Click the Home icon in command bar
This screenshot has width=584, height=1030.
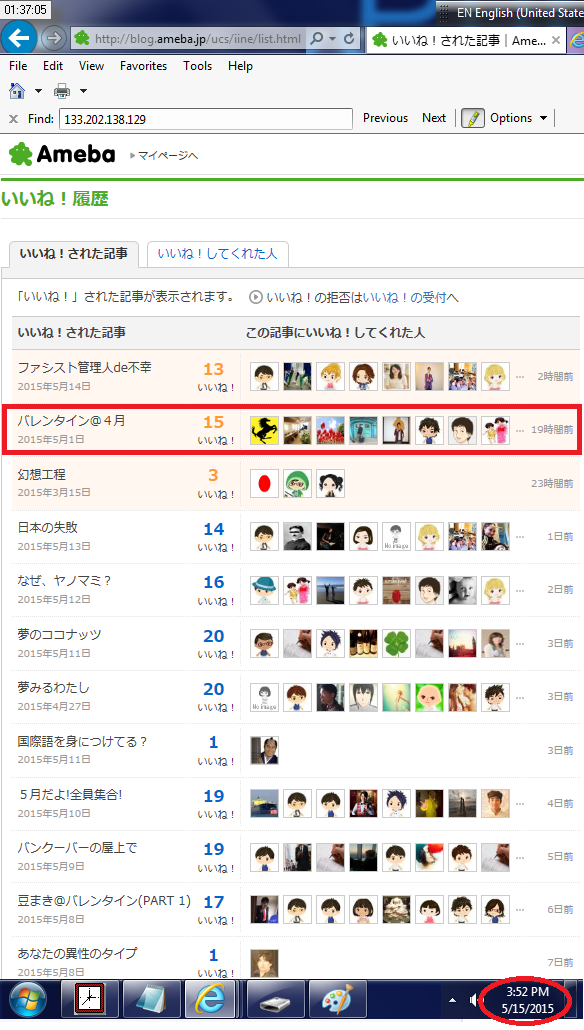pyautogui.click(x=17, y=91)
